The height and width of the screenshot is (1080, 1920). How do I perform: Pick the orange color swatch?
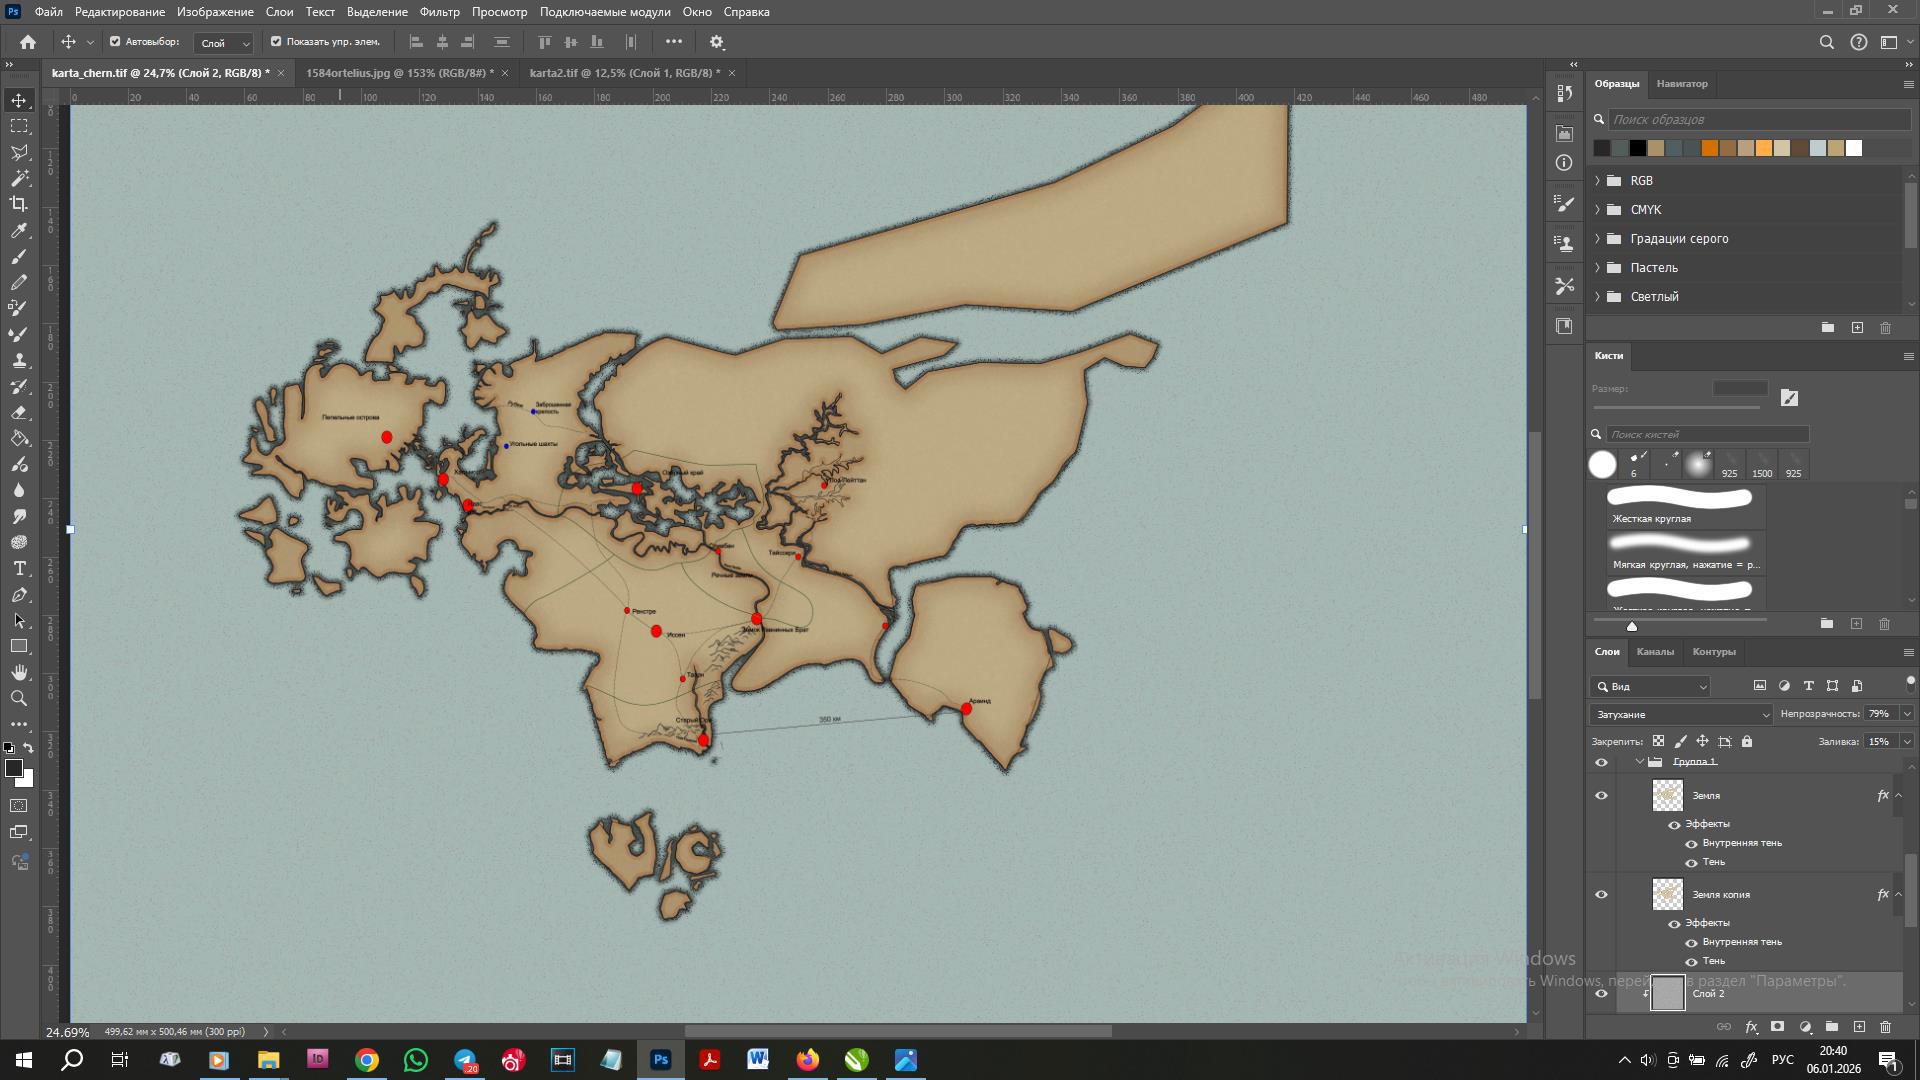(x=1710, y=148)
